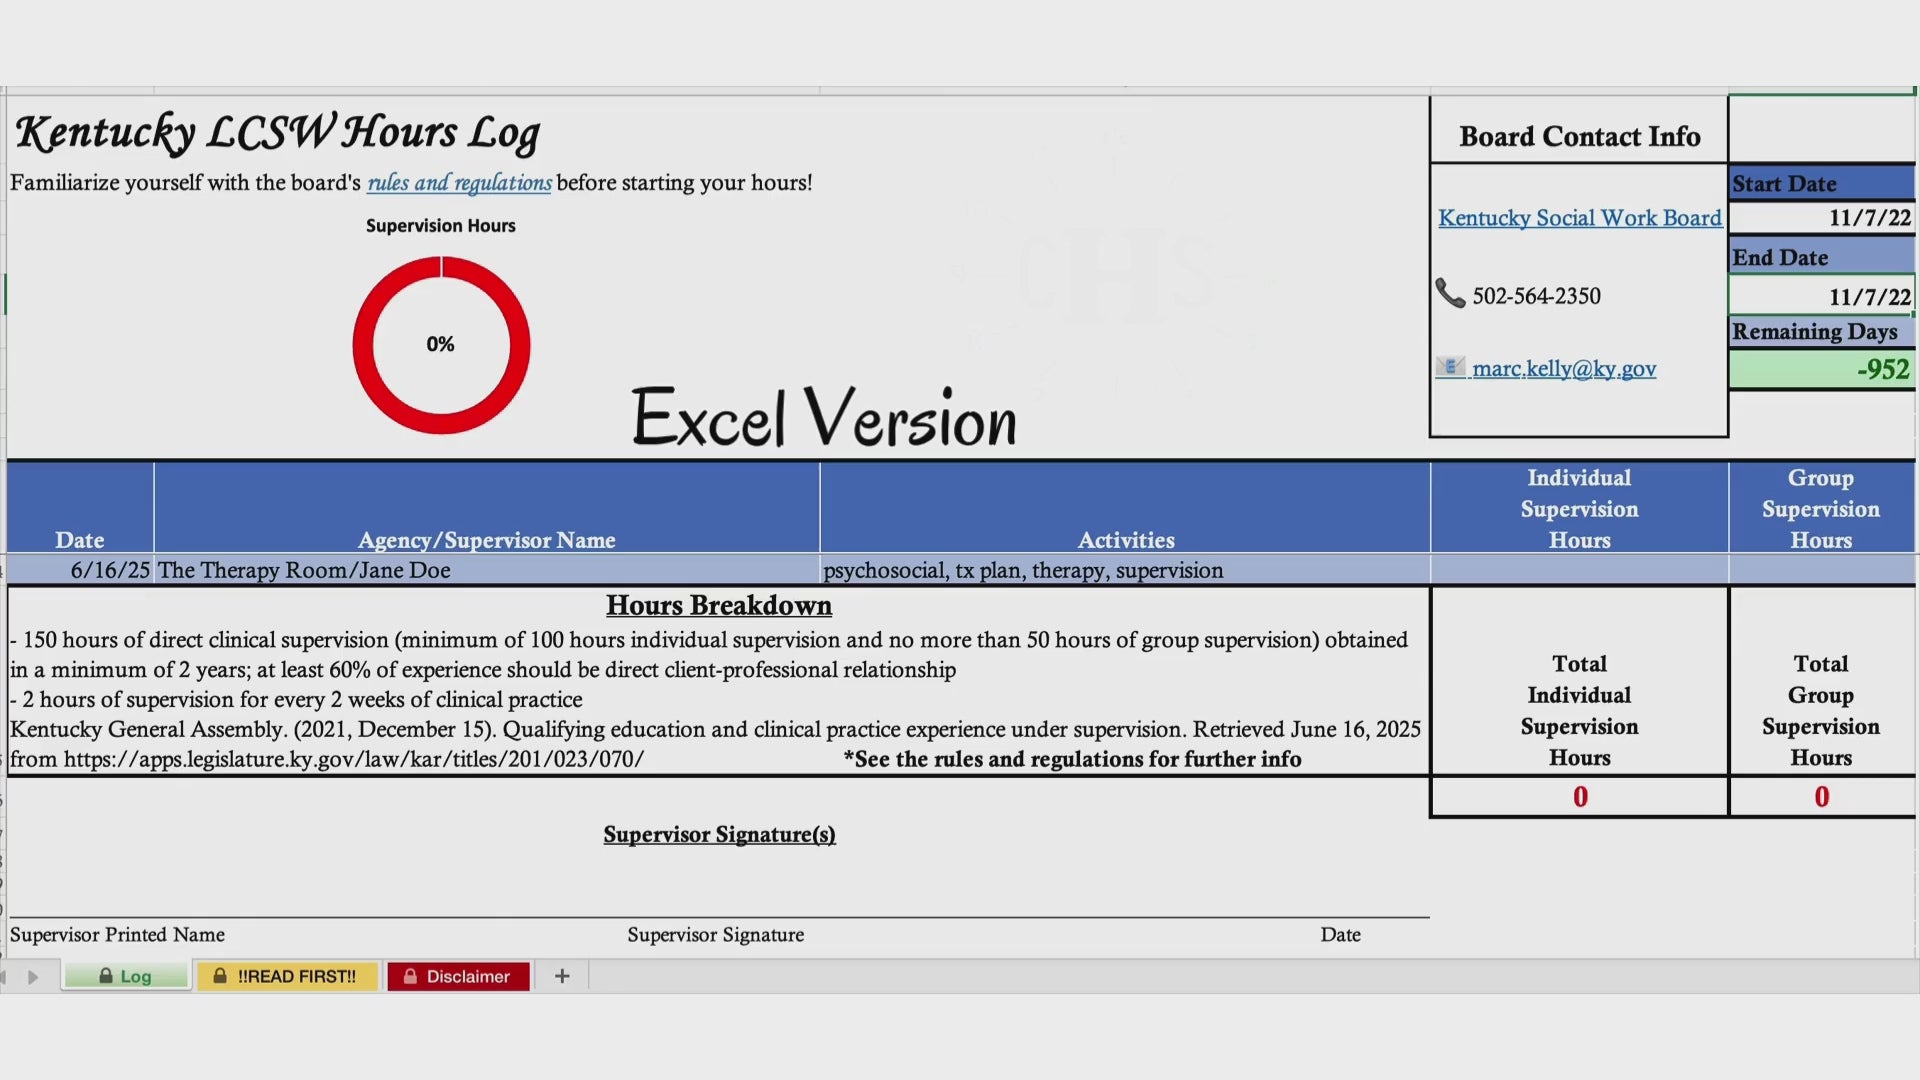Select the End Date value cell

click(x=1822, y=296)
